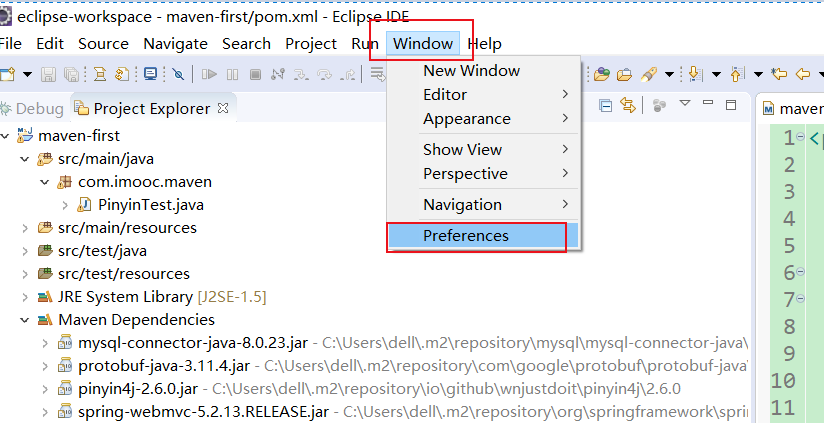Screen dimensions: 824x423
Task: Expand the pinyin4j-2.6.0.jar entry
Action: (45, 389)
